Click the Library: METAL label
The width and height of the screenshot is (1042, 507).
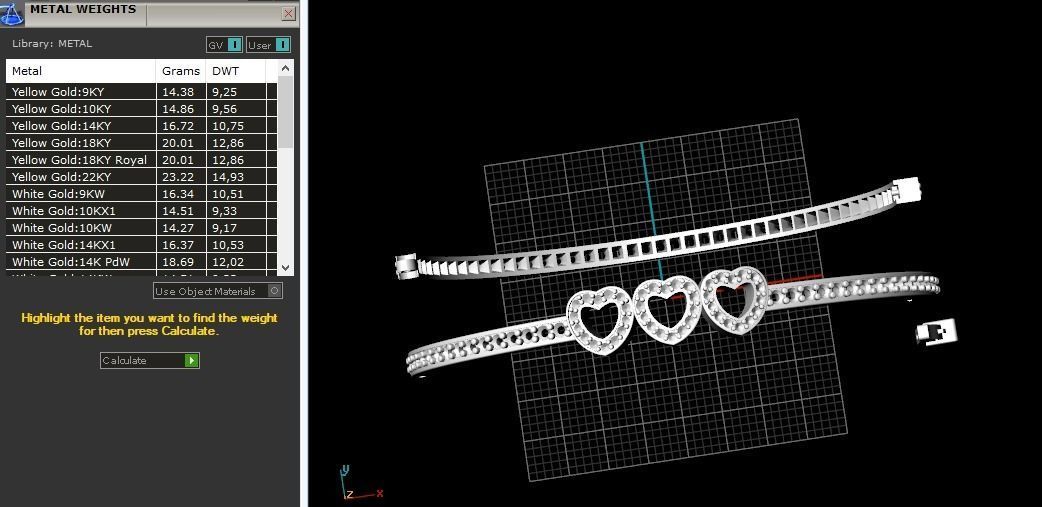52,44
